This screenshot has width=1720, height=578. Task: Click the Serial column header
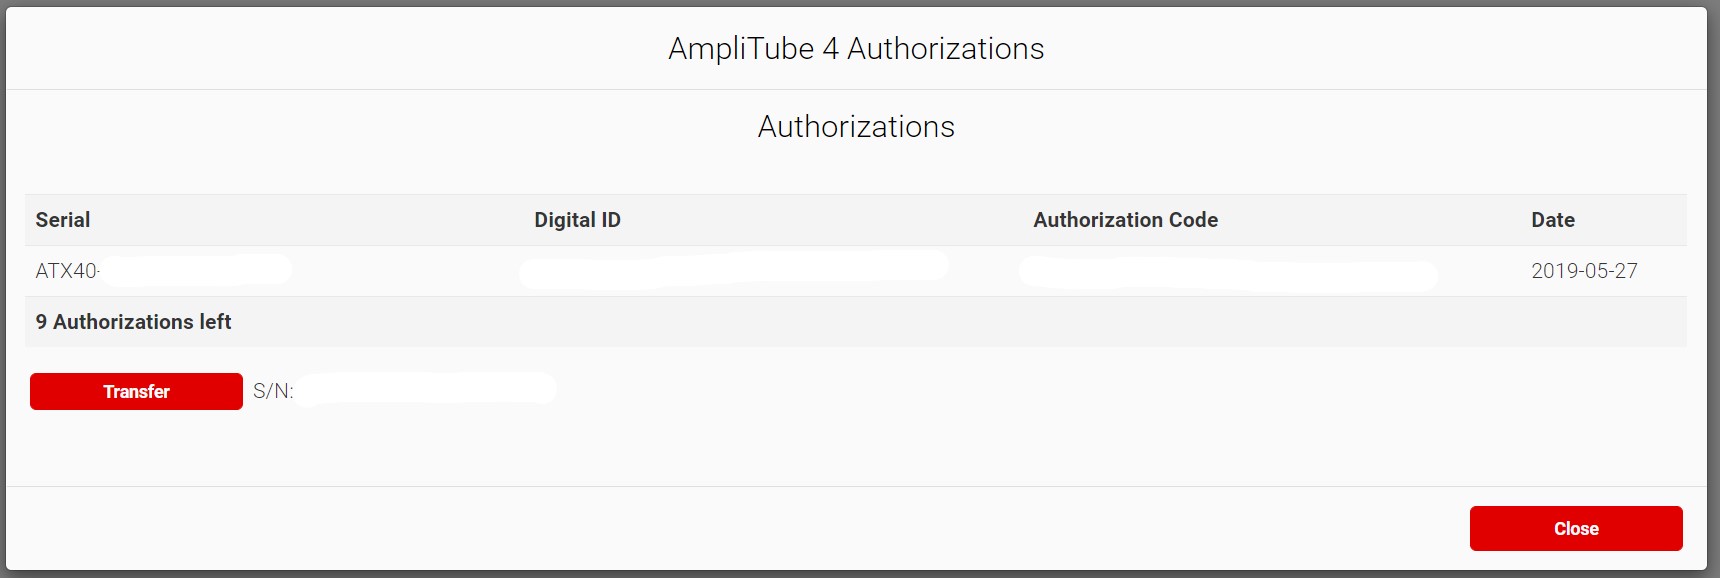63,220
